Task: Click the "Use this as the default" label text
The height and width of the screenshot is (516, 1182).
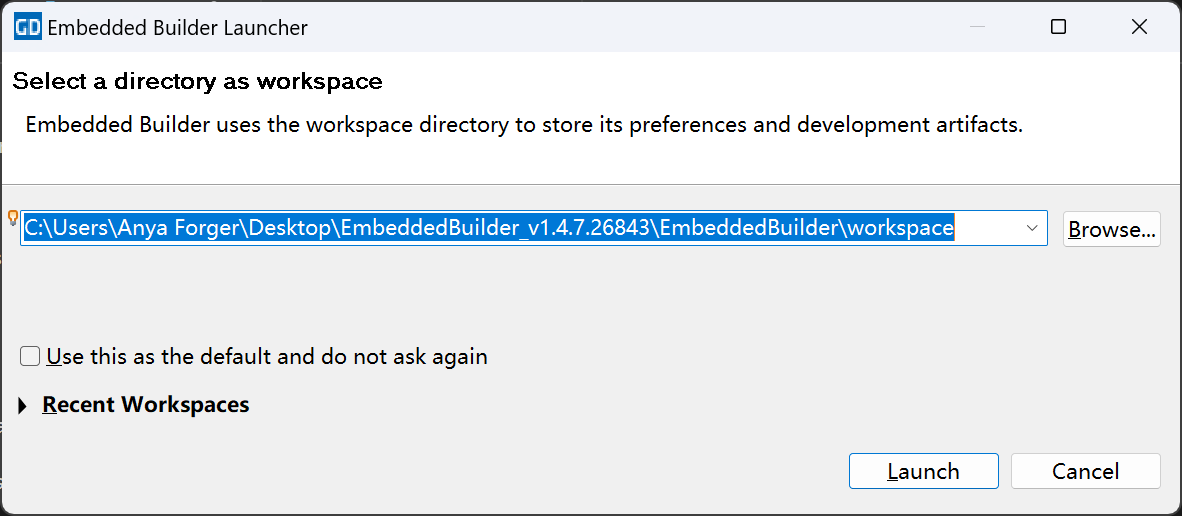Action: (x=267, y=356)
